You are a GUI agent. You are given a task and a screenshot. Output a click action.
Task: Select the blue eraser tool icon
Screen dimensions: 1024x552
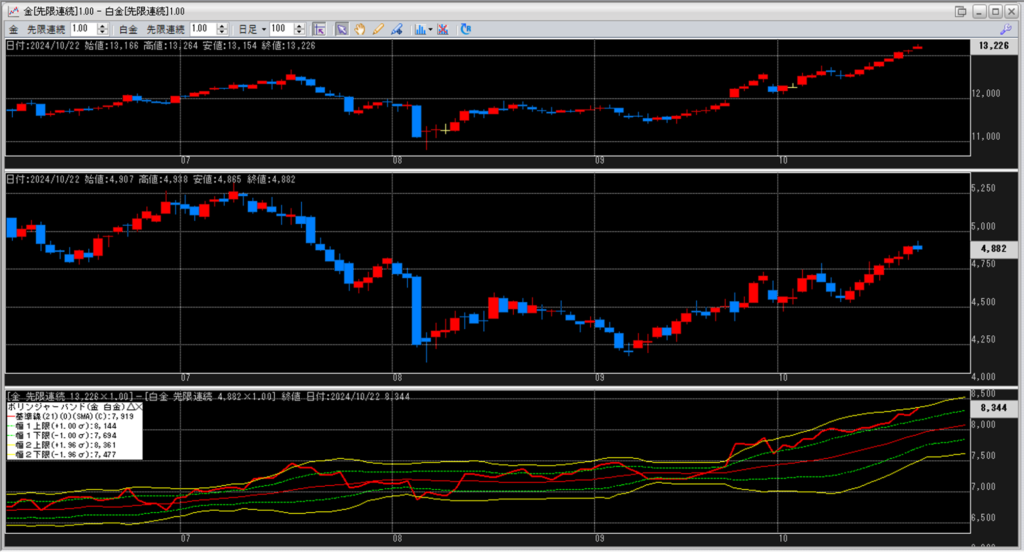click(x=397, y=29)
